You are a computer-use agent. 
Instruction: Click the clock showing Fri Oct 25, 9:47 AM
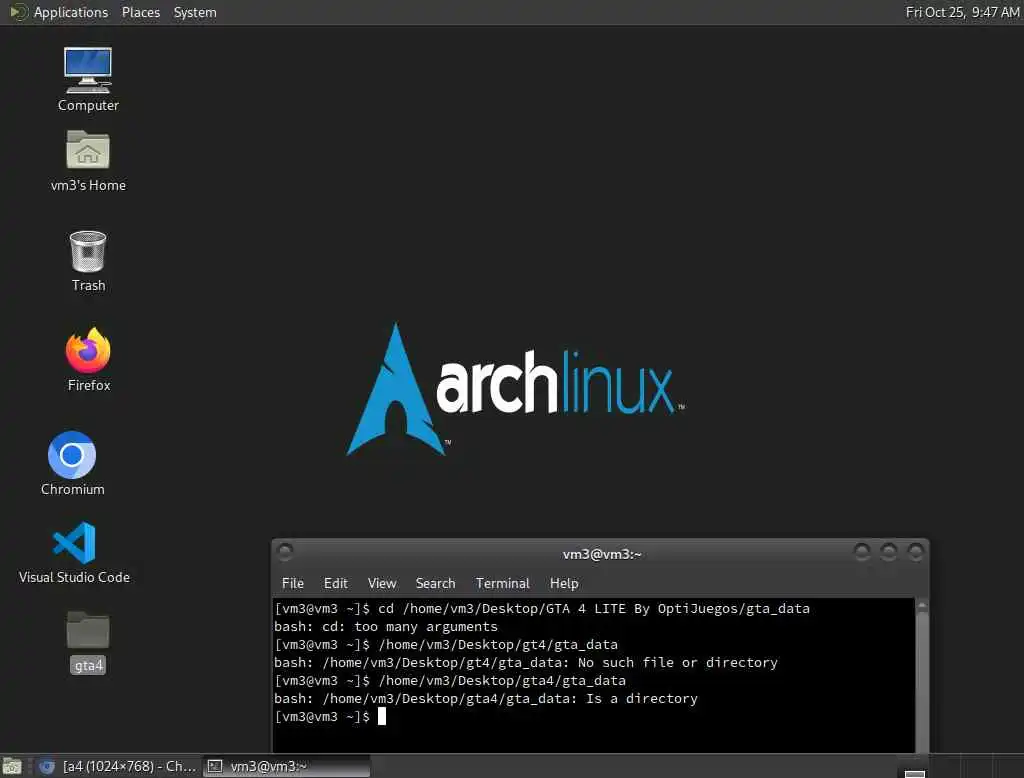pos(962,12)
